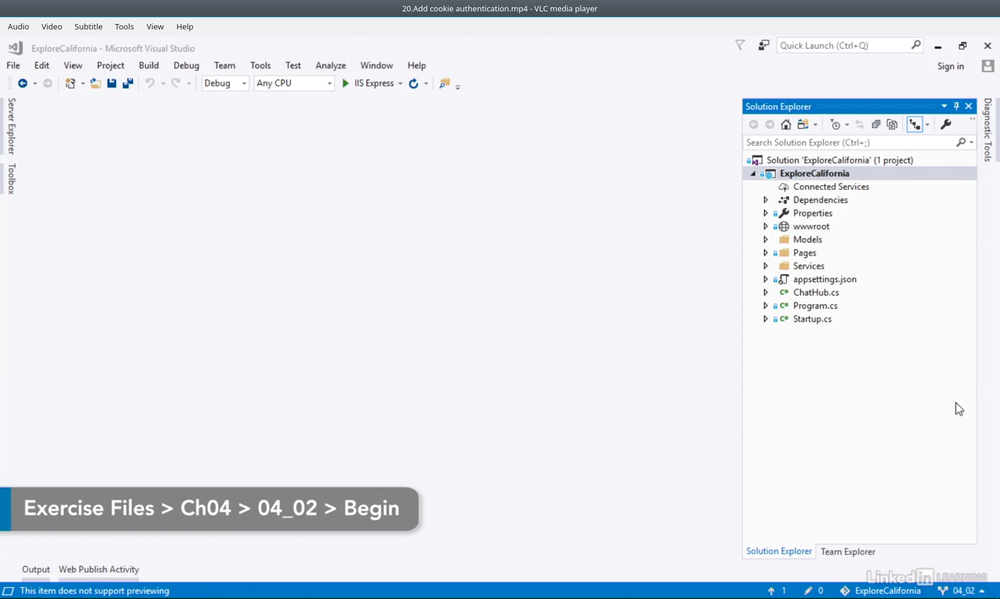
Task: Open the Analyze menu
Action: point(330,65)
